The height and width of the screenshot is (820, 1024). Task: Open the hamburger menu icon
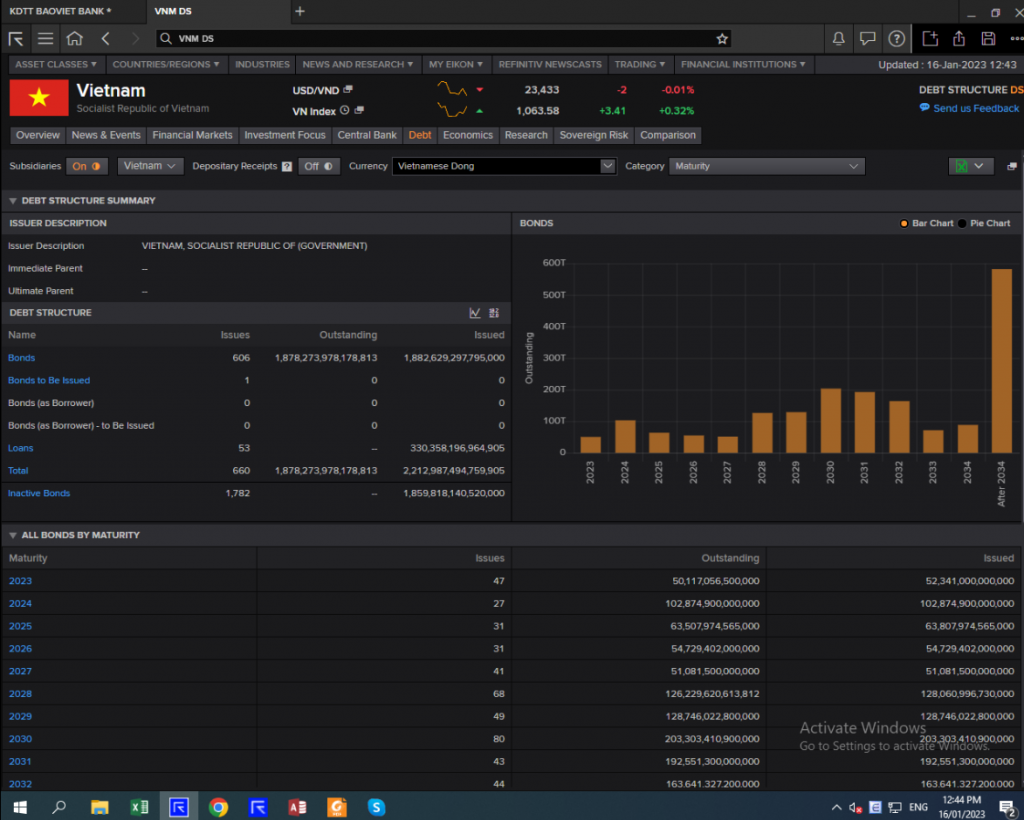click(45, 39)
